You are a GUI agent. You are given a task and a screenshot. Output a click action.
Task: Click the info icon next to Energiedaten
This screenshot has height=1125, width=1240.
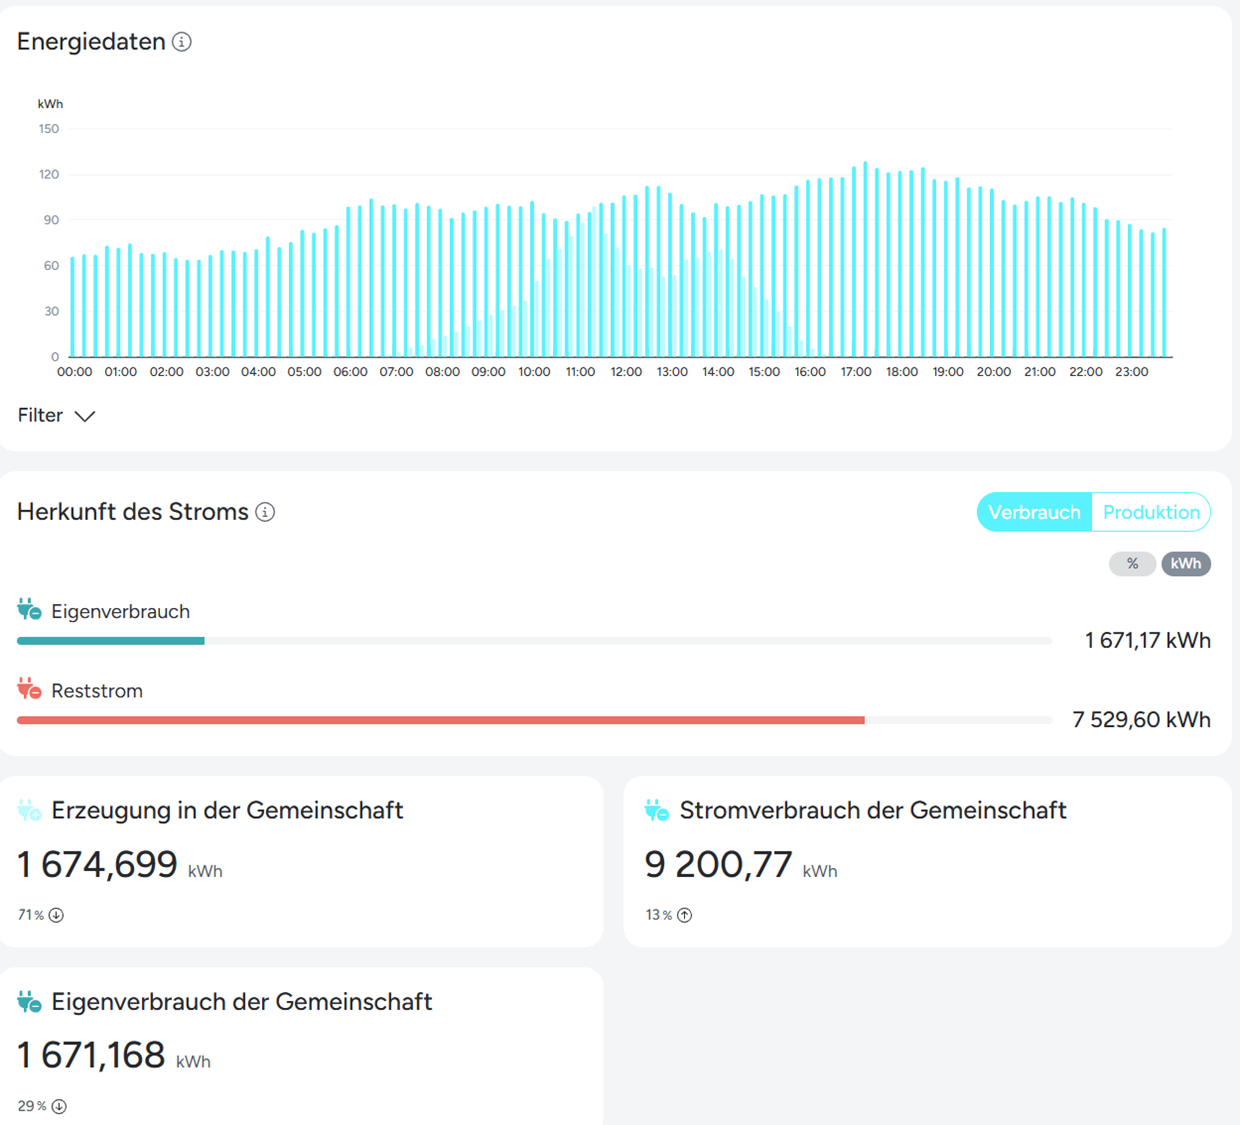tap(182, 42)
